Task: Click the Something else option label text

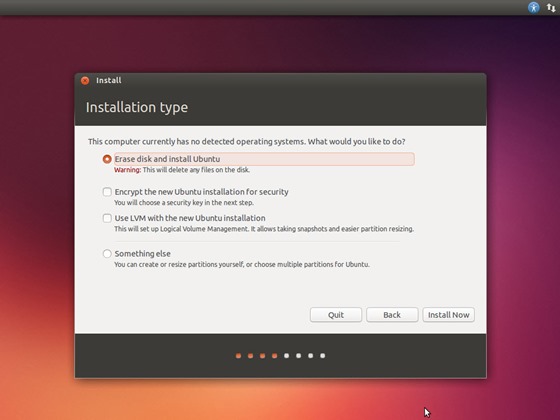Action: [142, 254]
